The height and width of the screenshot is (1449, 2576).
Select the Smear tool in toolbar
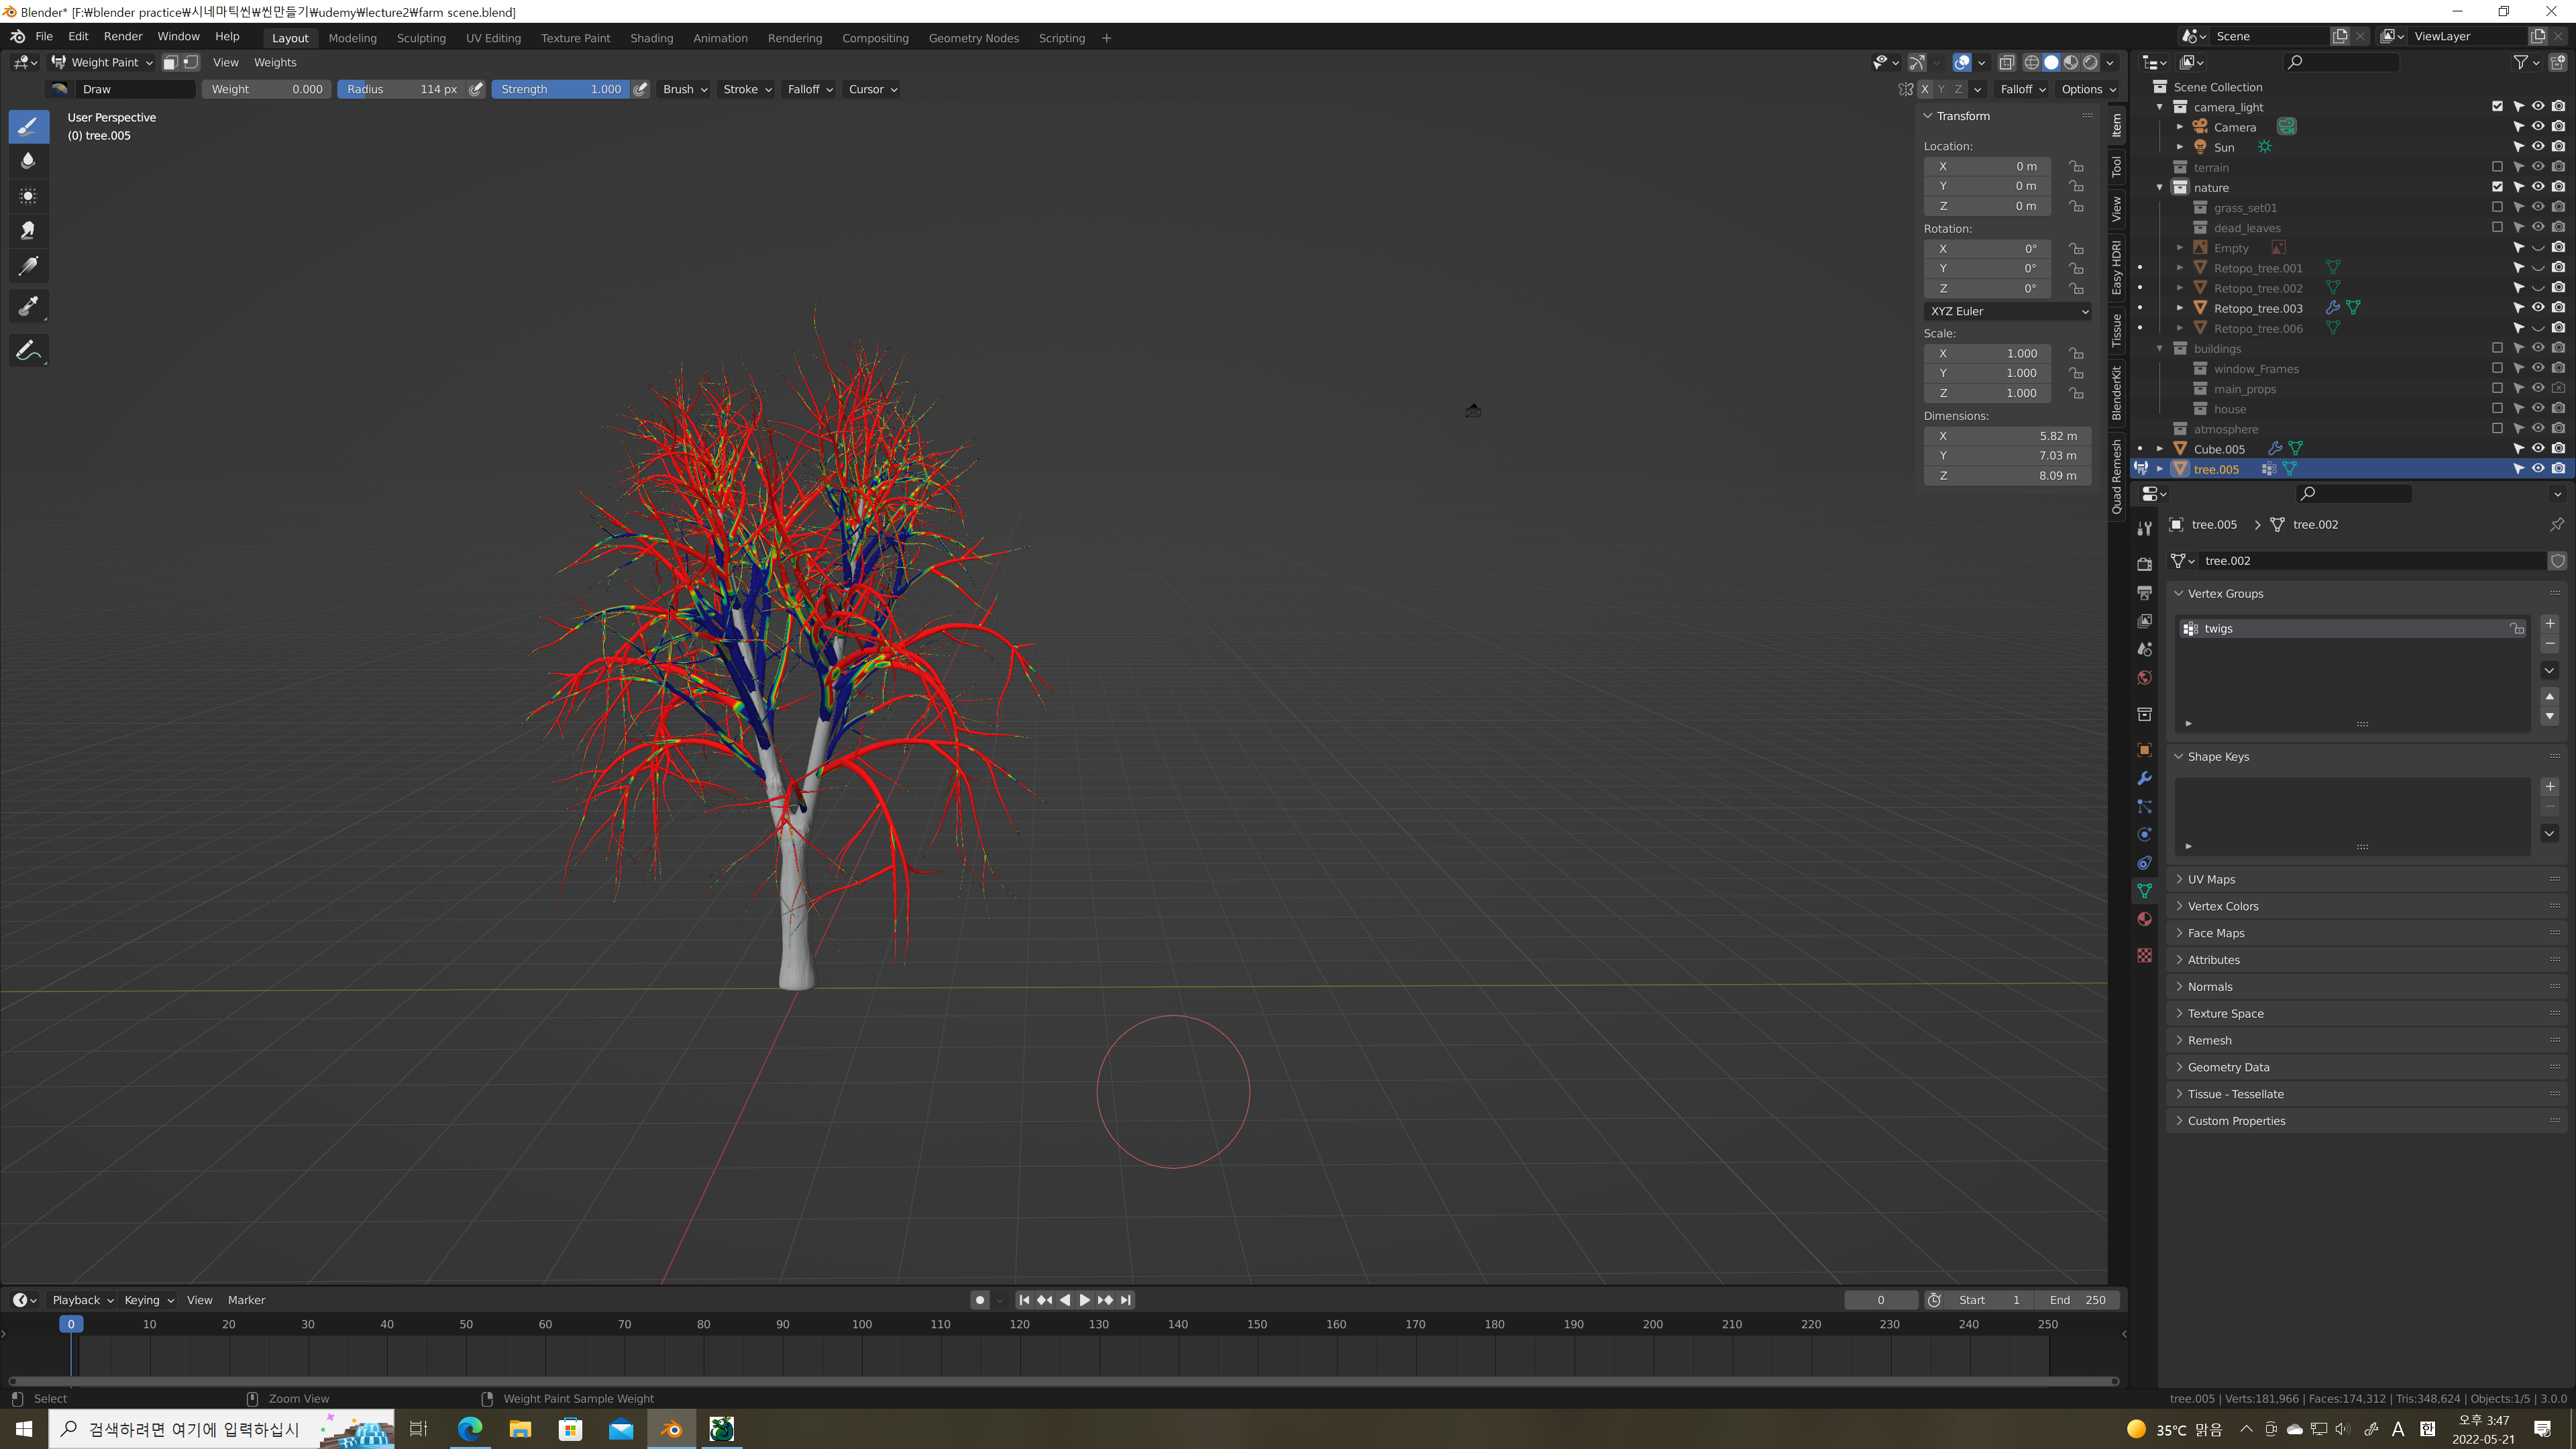pos(28,231)
